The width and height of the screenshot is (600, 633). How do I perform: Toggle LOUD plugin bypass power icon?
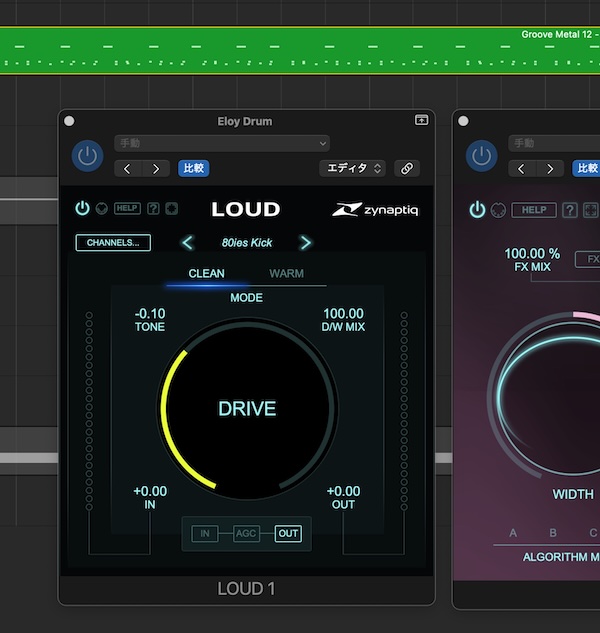[82, 208]
